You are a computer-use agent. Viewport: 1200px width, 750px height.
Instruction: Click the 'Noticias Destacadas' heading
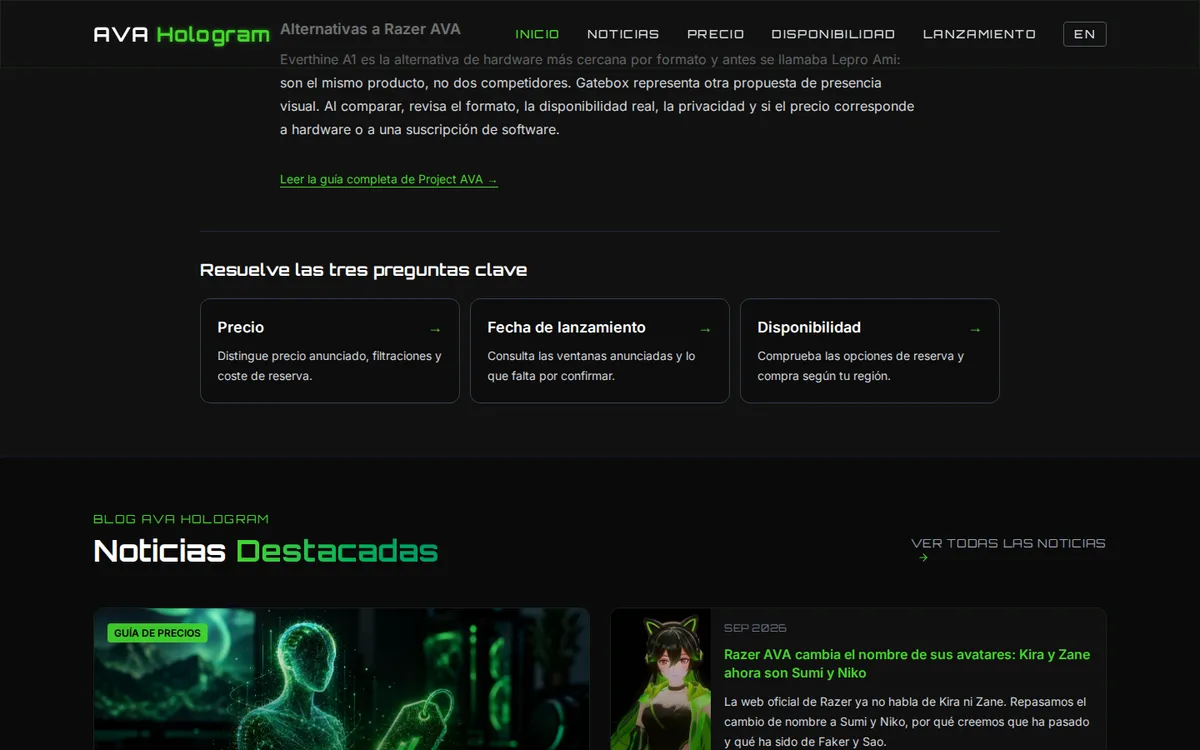pyautogui.click(x=265, y=551)
